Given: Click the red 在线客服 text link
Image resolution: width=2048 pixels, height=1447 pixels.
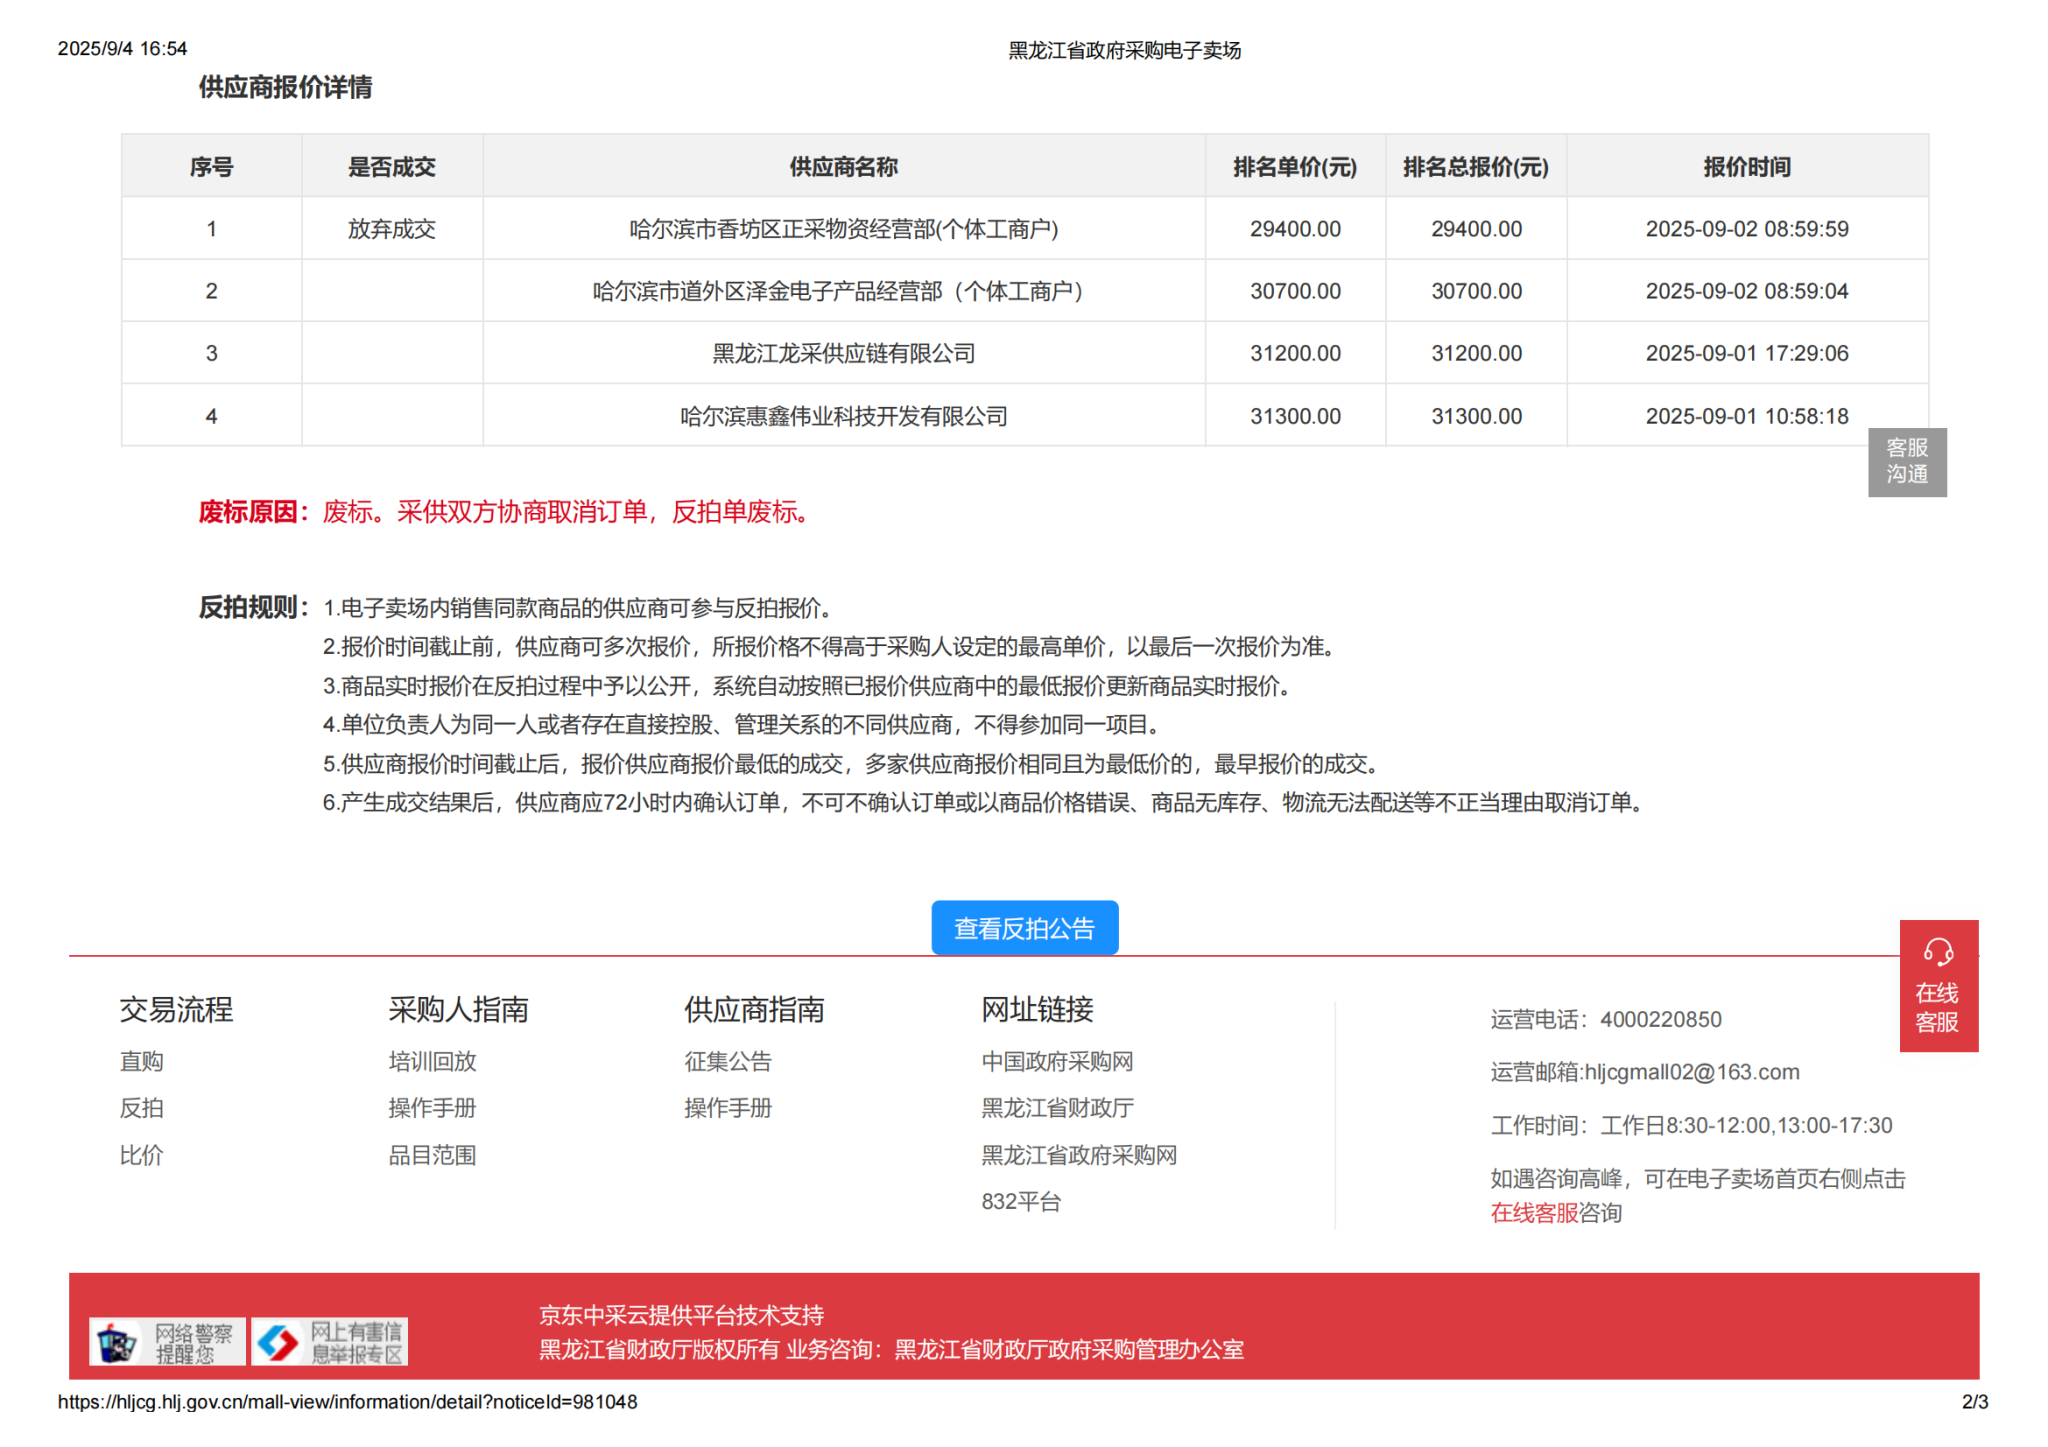Looking at the screenshot, I should tap(1533, 1213).
